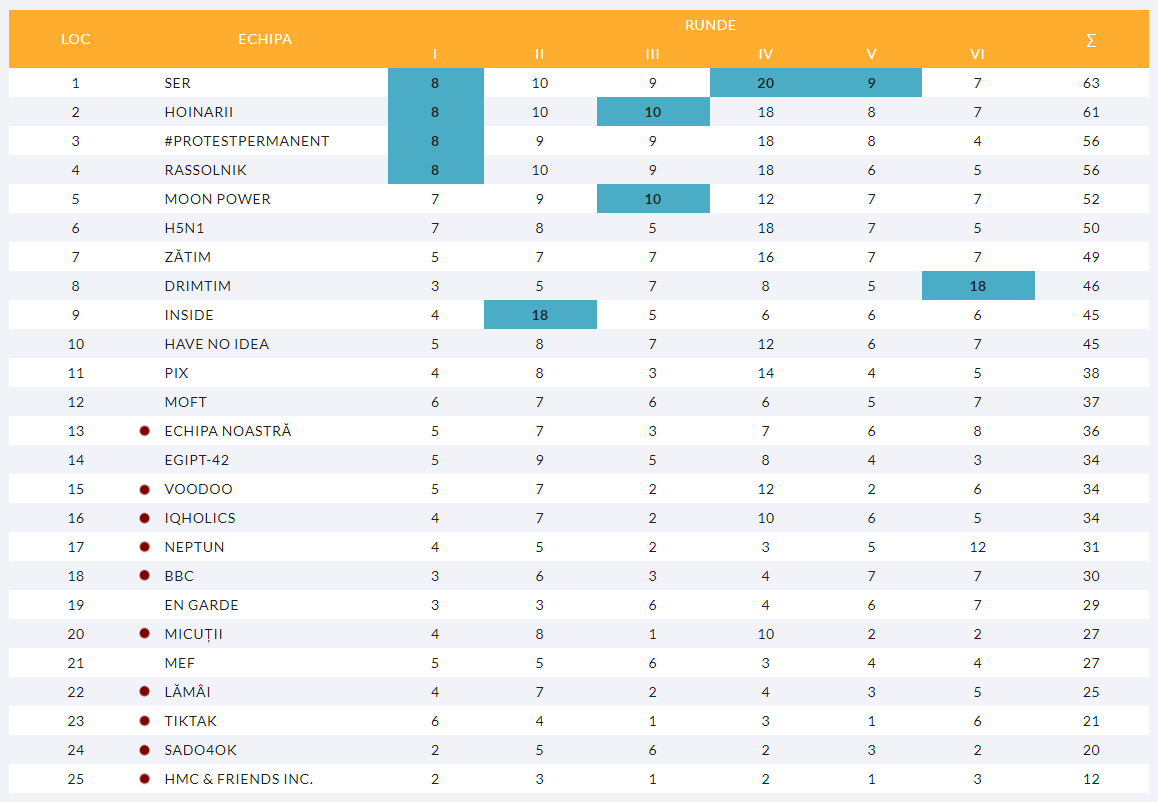The width and height of the screenshot is (1158, 802).
Task: Click ZĂTIM's total score 49
Action: pyautogui.click(x=1091, y=257)
